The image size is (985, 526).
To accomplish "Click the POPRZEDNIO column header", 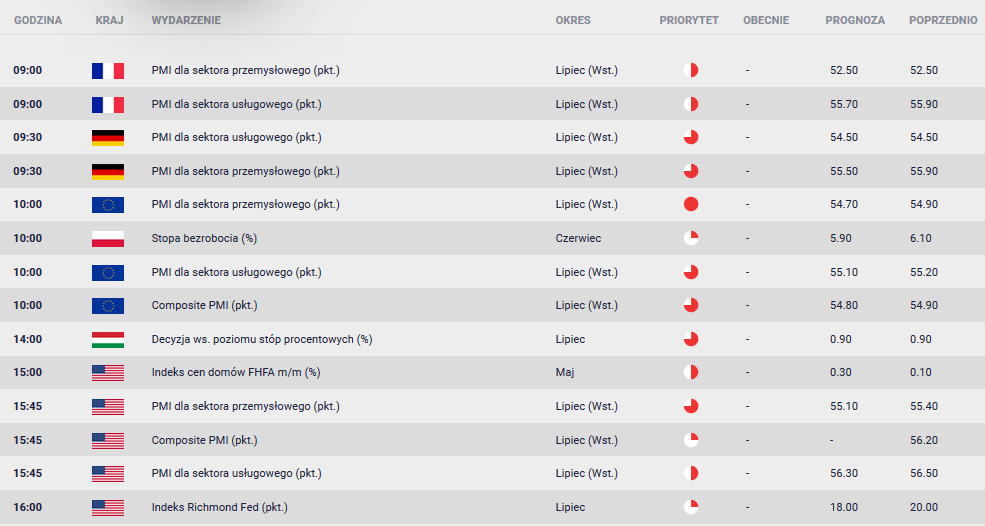I will click(943, 20).
